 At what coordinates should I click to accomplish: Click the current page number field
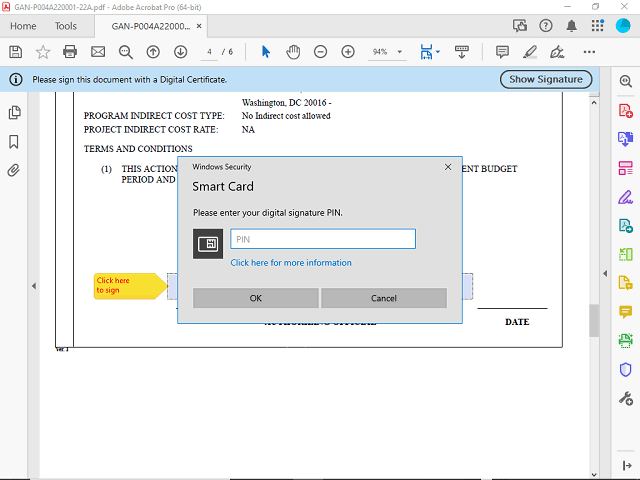point(209,52)
